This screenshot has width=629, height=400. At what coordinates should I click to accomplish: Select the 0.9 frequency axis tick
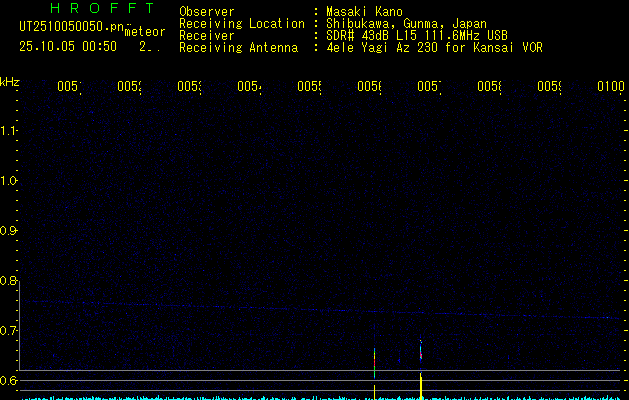coord(10,231)
